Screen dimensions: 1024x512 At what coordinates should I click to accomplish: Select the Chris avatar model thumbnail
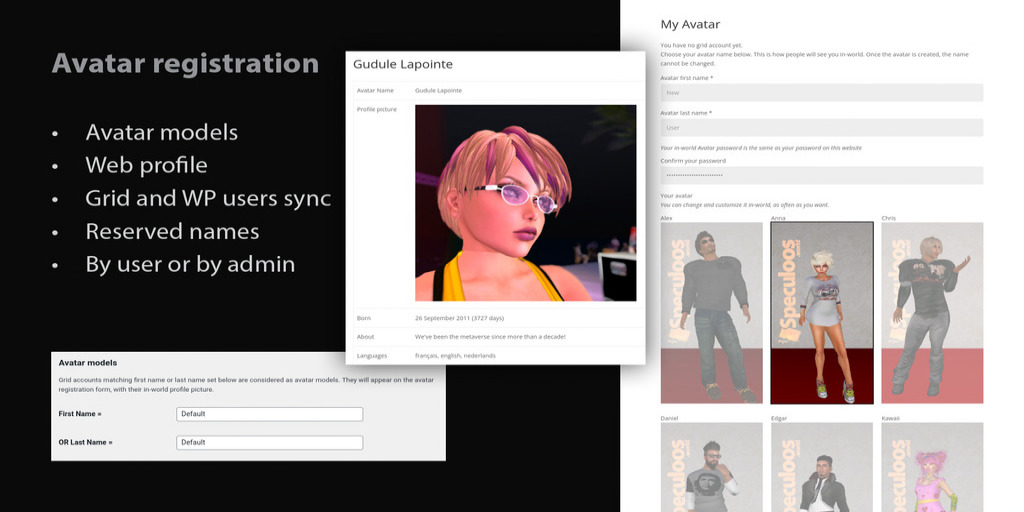click(932, 313)
